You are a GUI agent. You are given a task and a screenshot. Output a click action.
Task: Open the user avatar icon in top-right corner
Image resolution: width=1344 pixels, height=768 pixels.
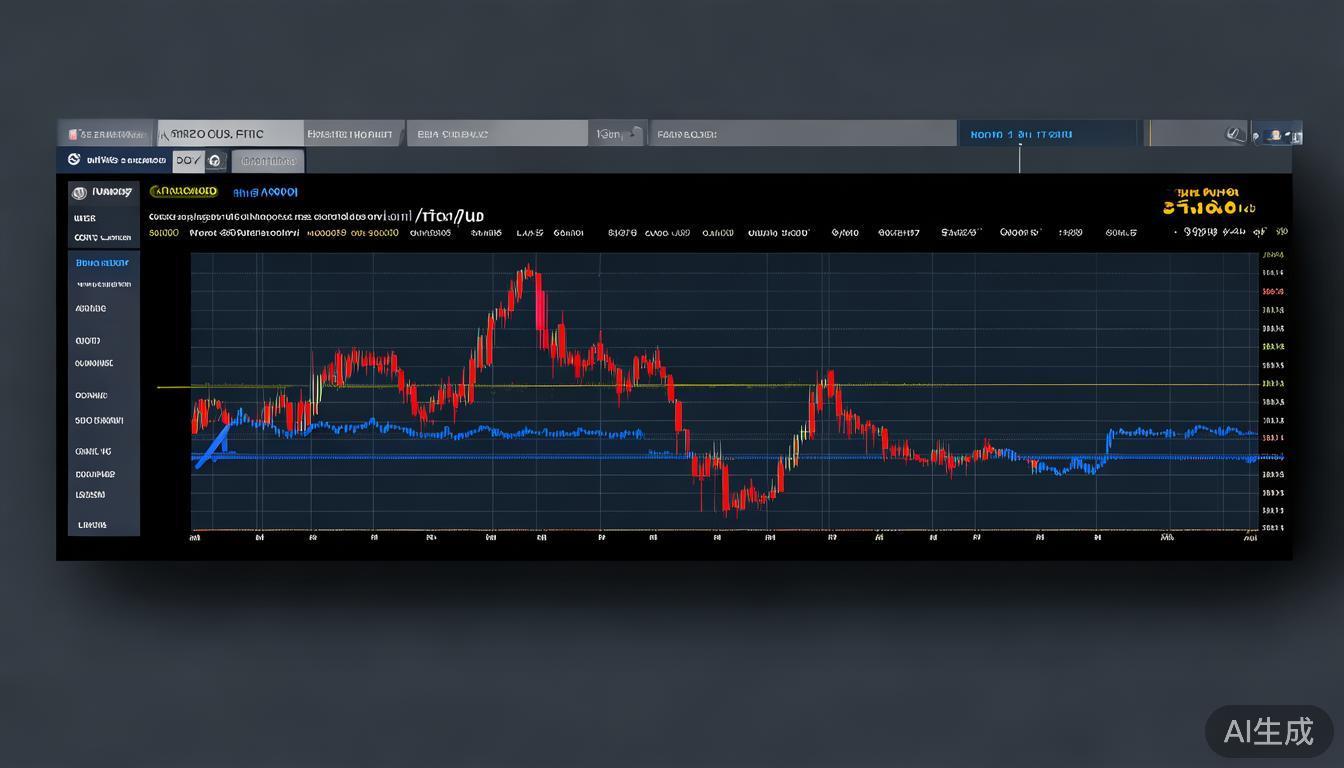tap(1274, 134)
